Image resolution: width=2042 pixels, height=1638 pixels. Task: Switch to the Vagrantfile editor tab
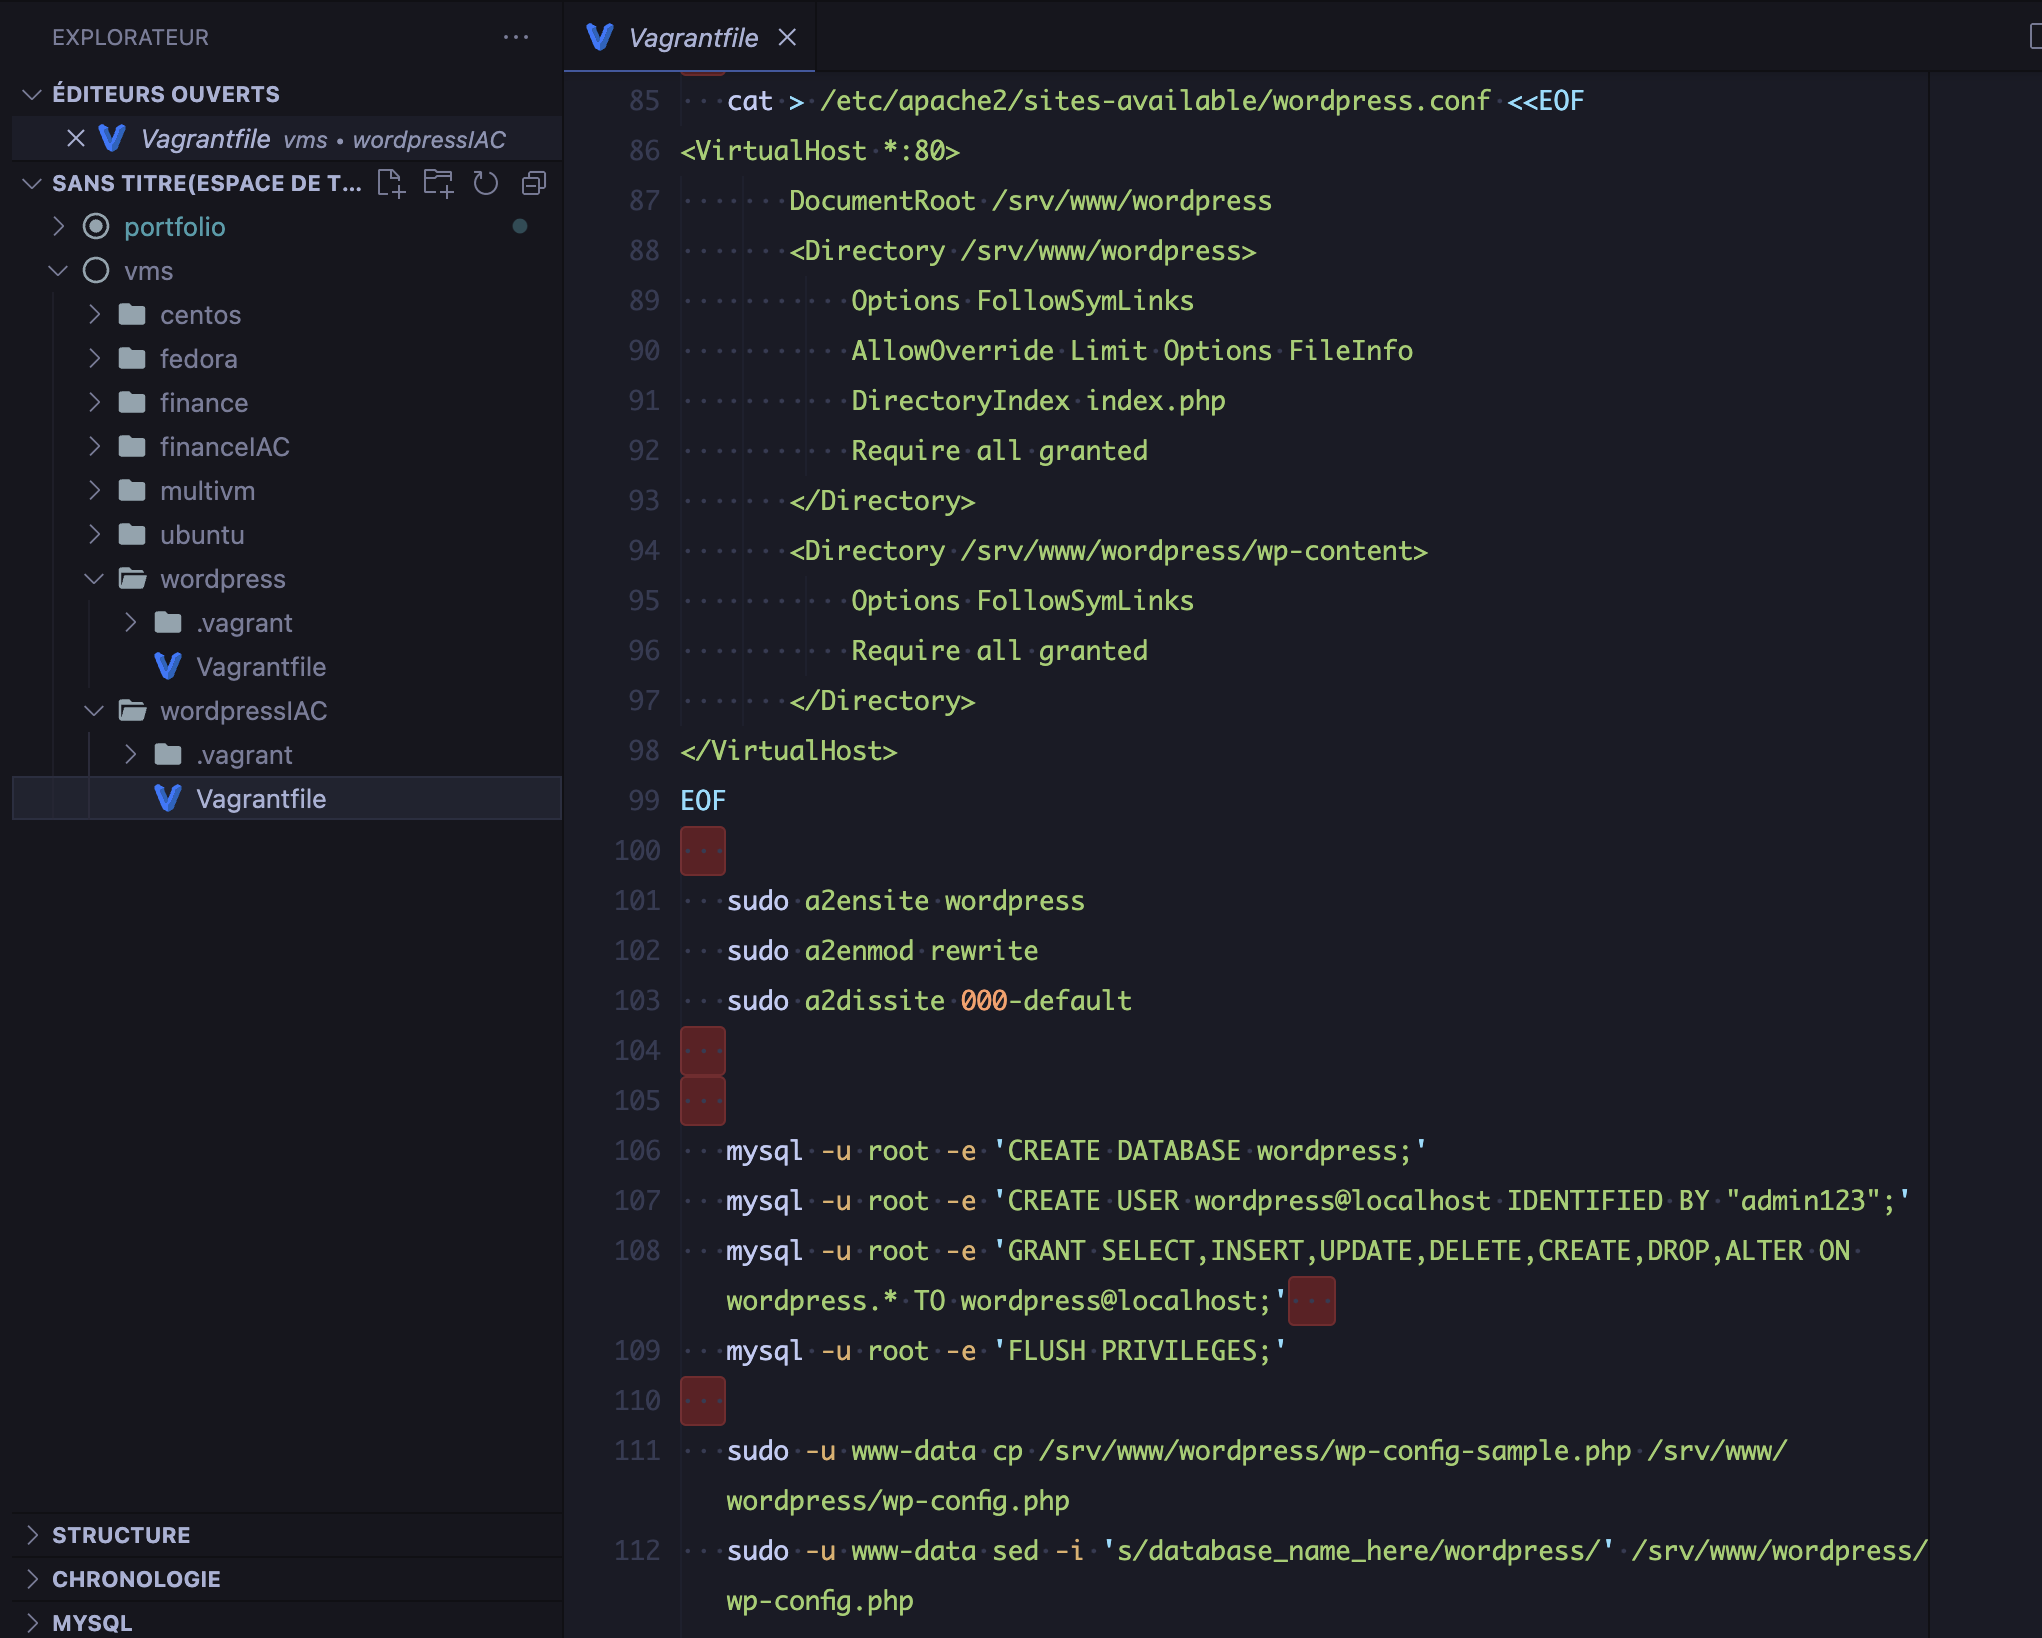[x=690, y=37]
